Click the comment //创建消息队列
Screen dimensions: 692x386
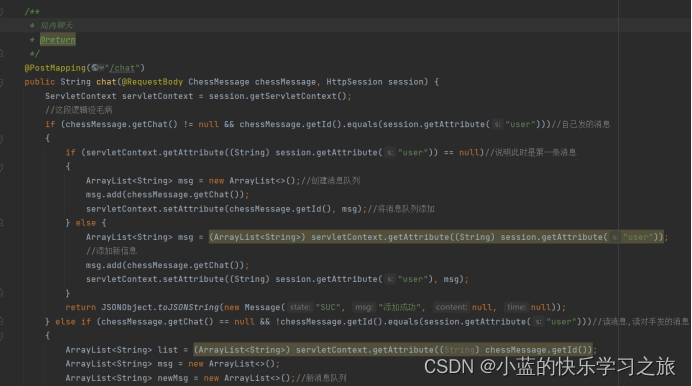point(330,181)
